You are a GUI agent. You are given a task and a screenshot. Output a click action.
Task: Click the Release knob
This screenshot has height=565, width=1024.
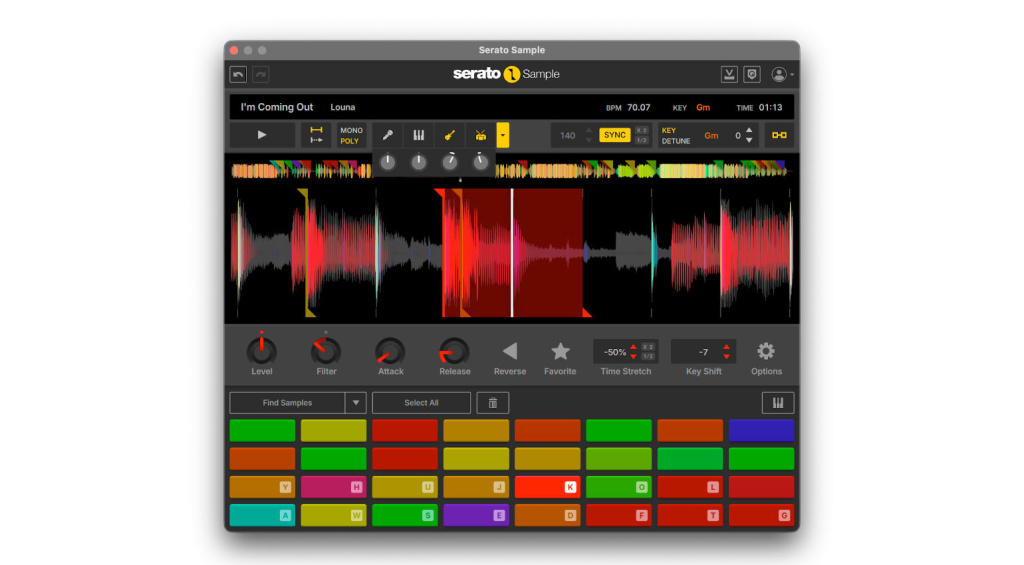click(x=454, y=351)
